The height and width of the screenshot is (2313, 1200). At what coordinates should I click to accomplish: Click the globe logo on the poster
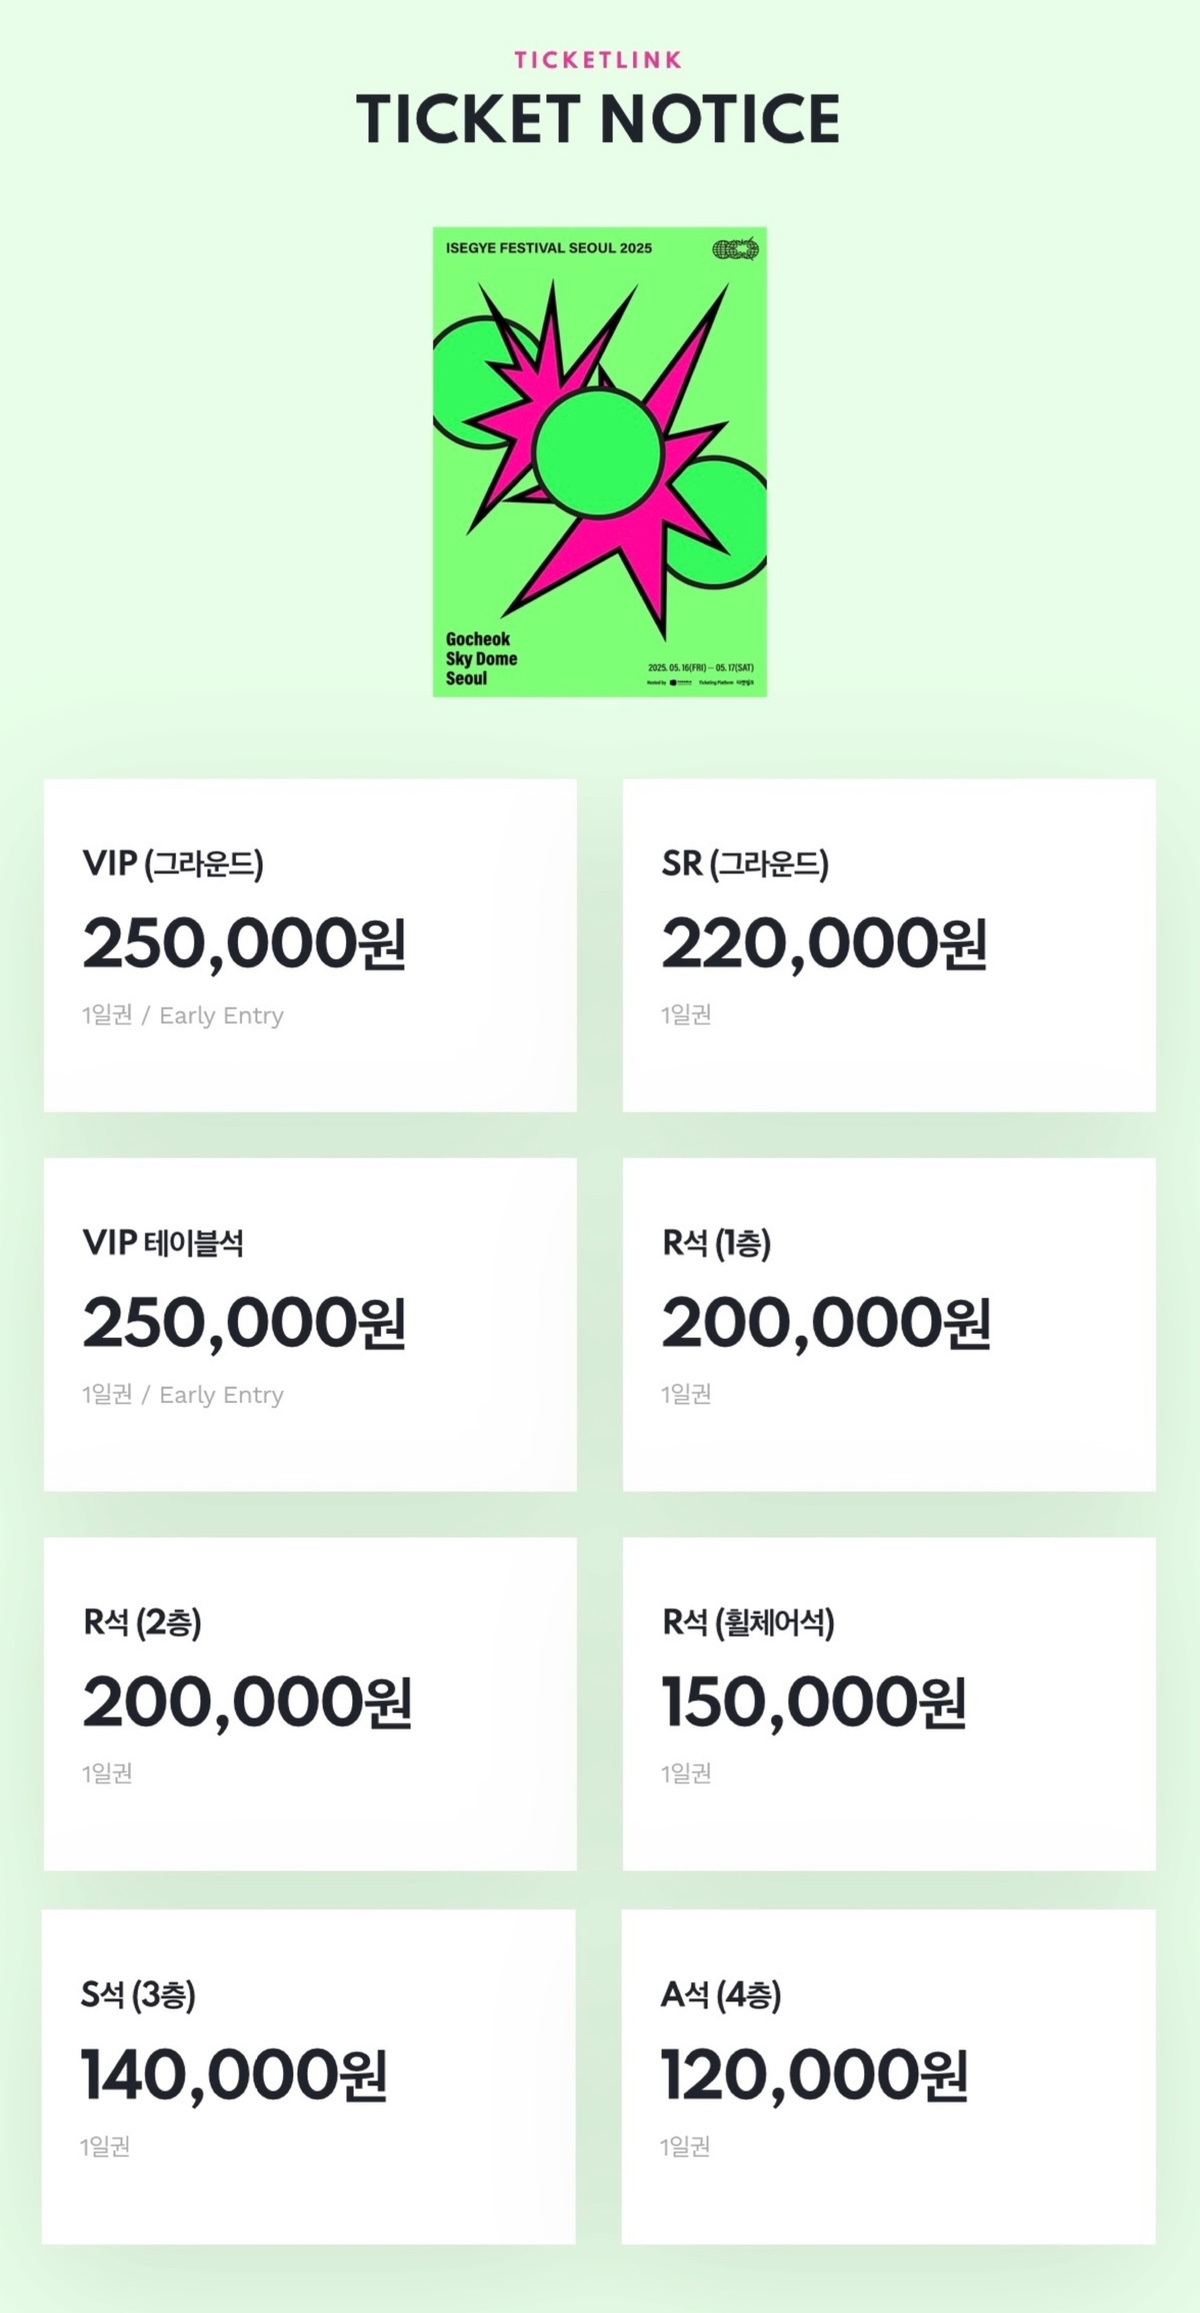[737, 250]
